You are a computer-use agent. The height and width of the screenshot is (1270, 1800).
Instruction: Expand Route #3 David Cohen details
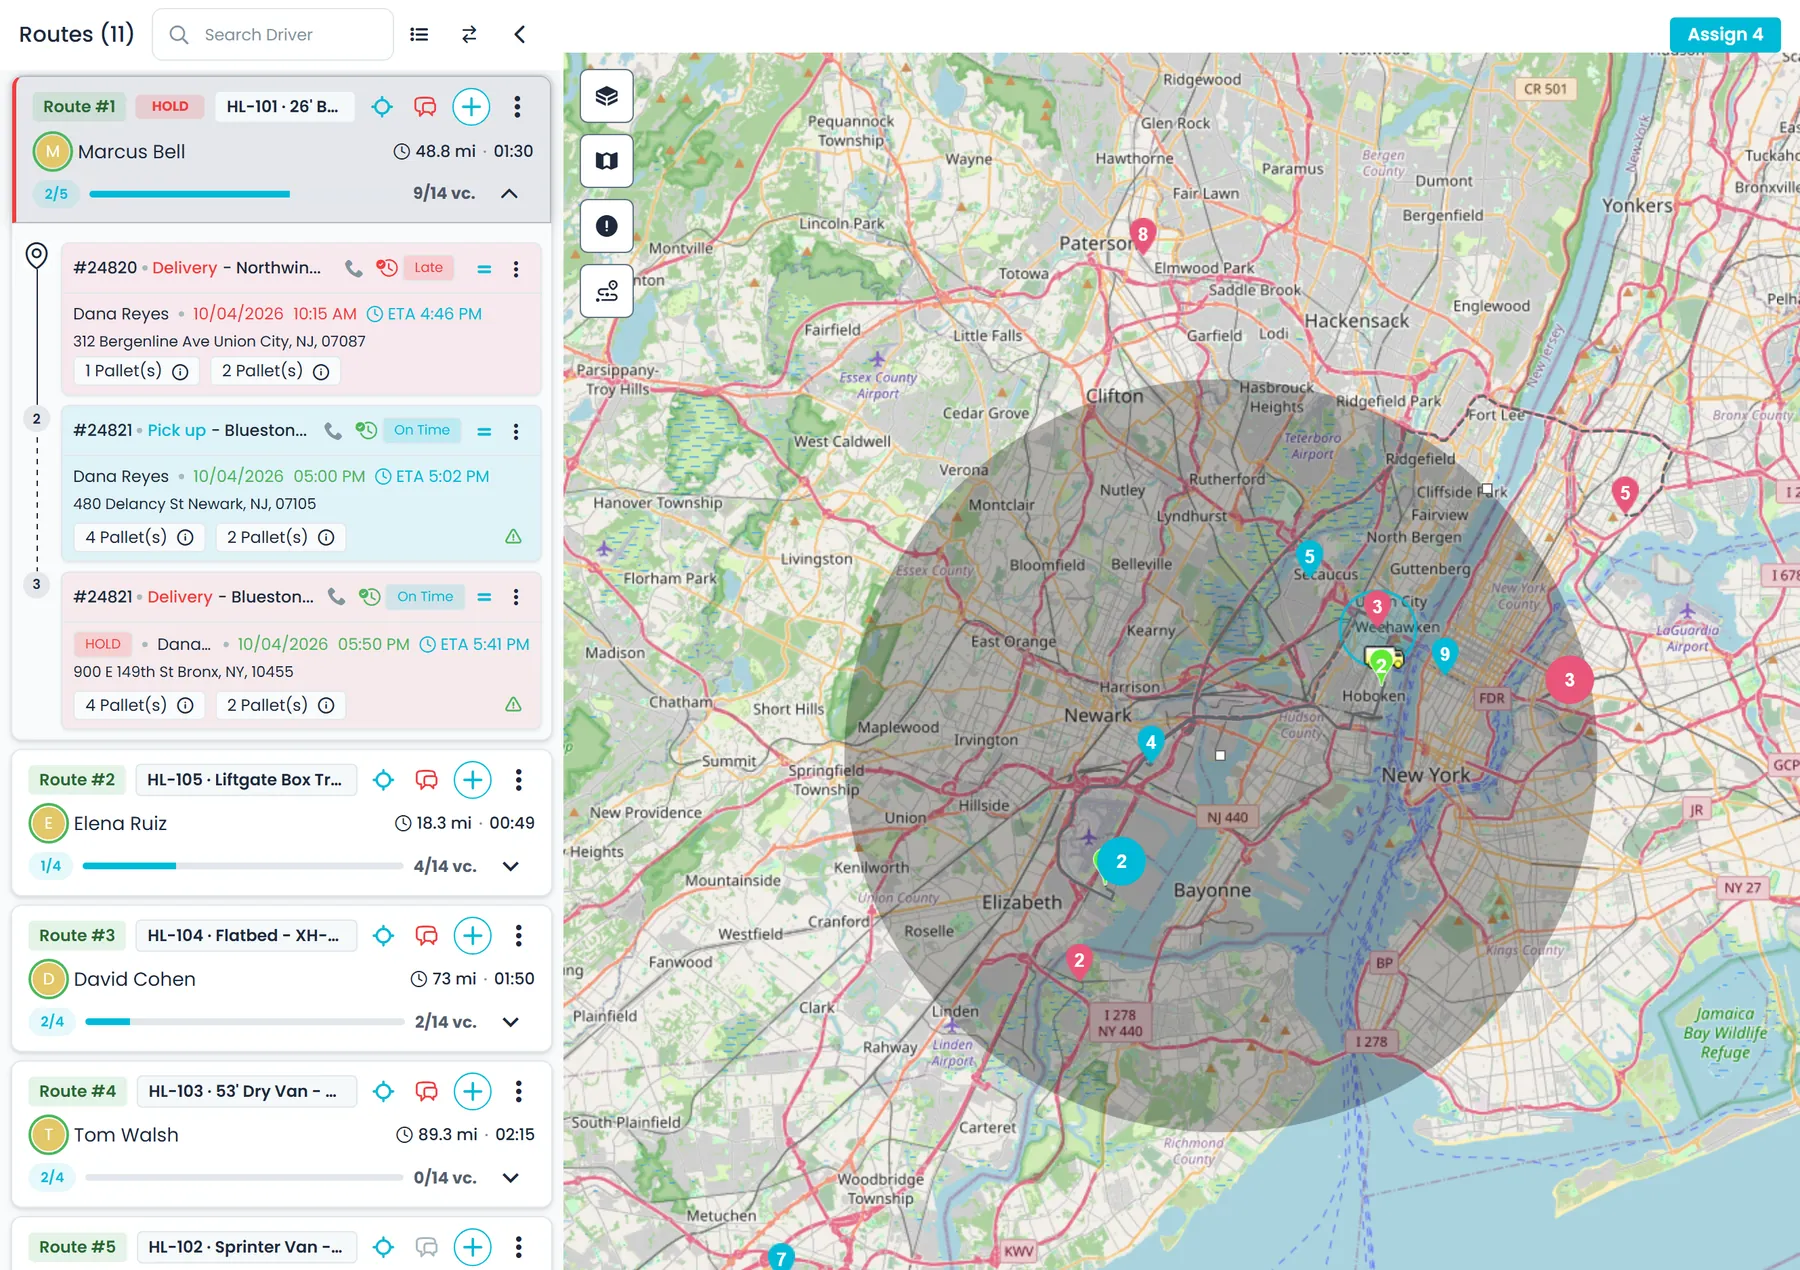tap(511, 1022)
